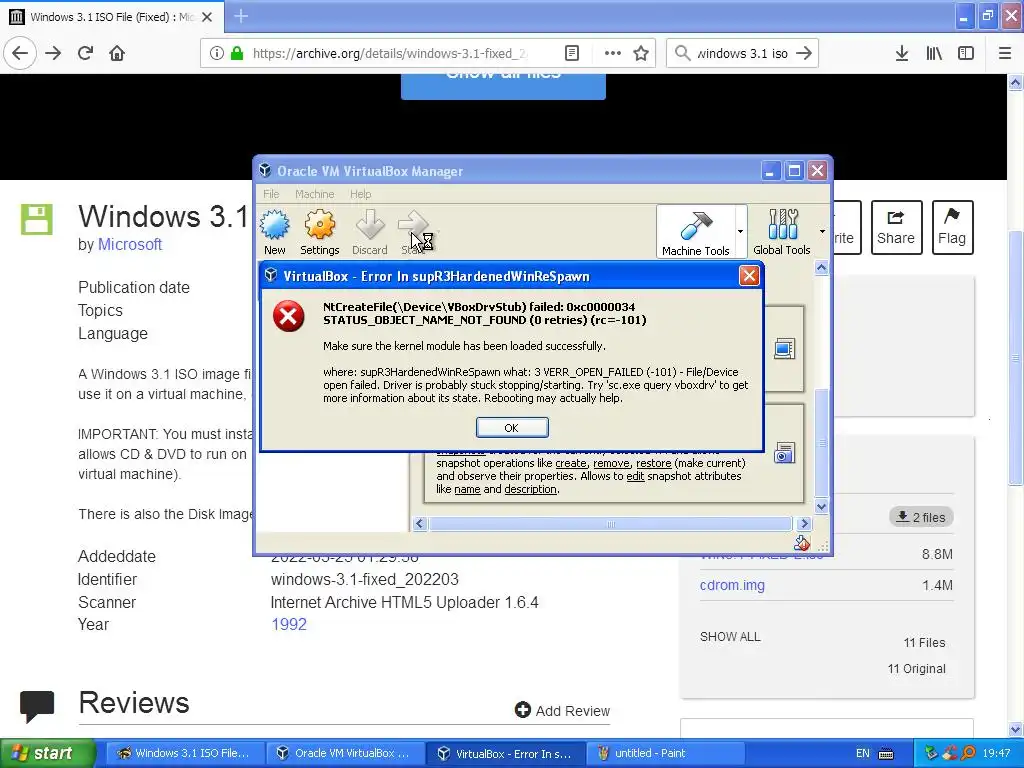
Task: Click the site information icon in address bar
Action: 217,53
